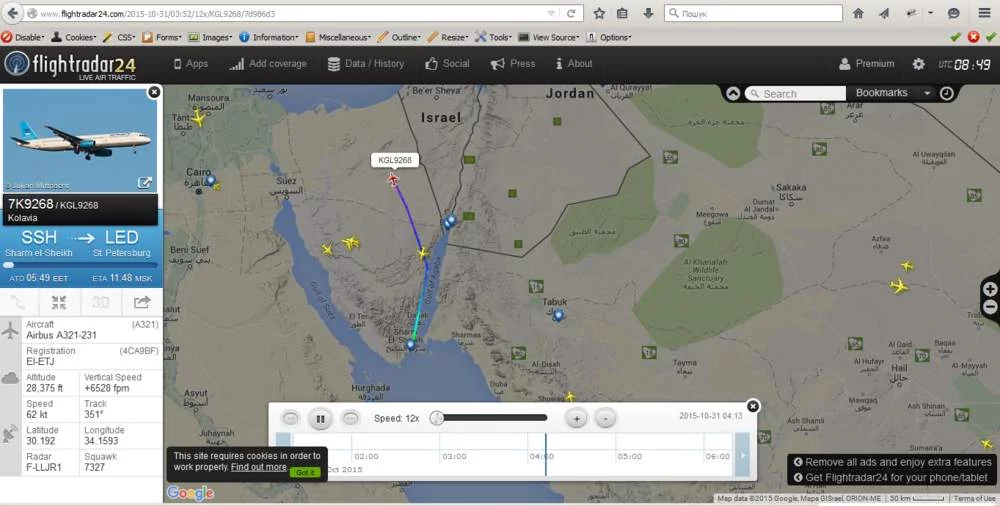This screenshot has width=1000, height=506.
Task: Accept cookies with Got it button
Action: 305,472
